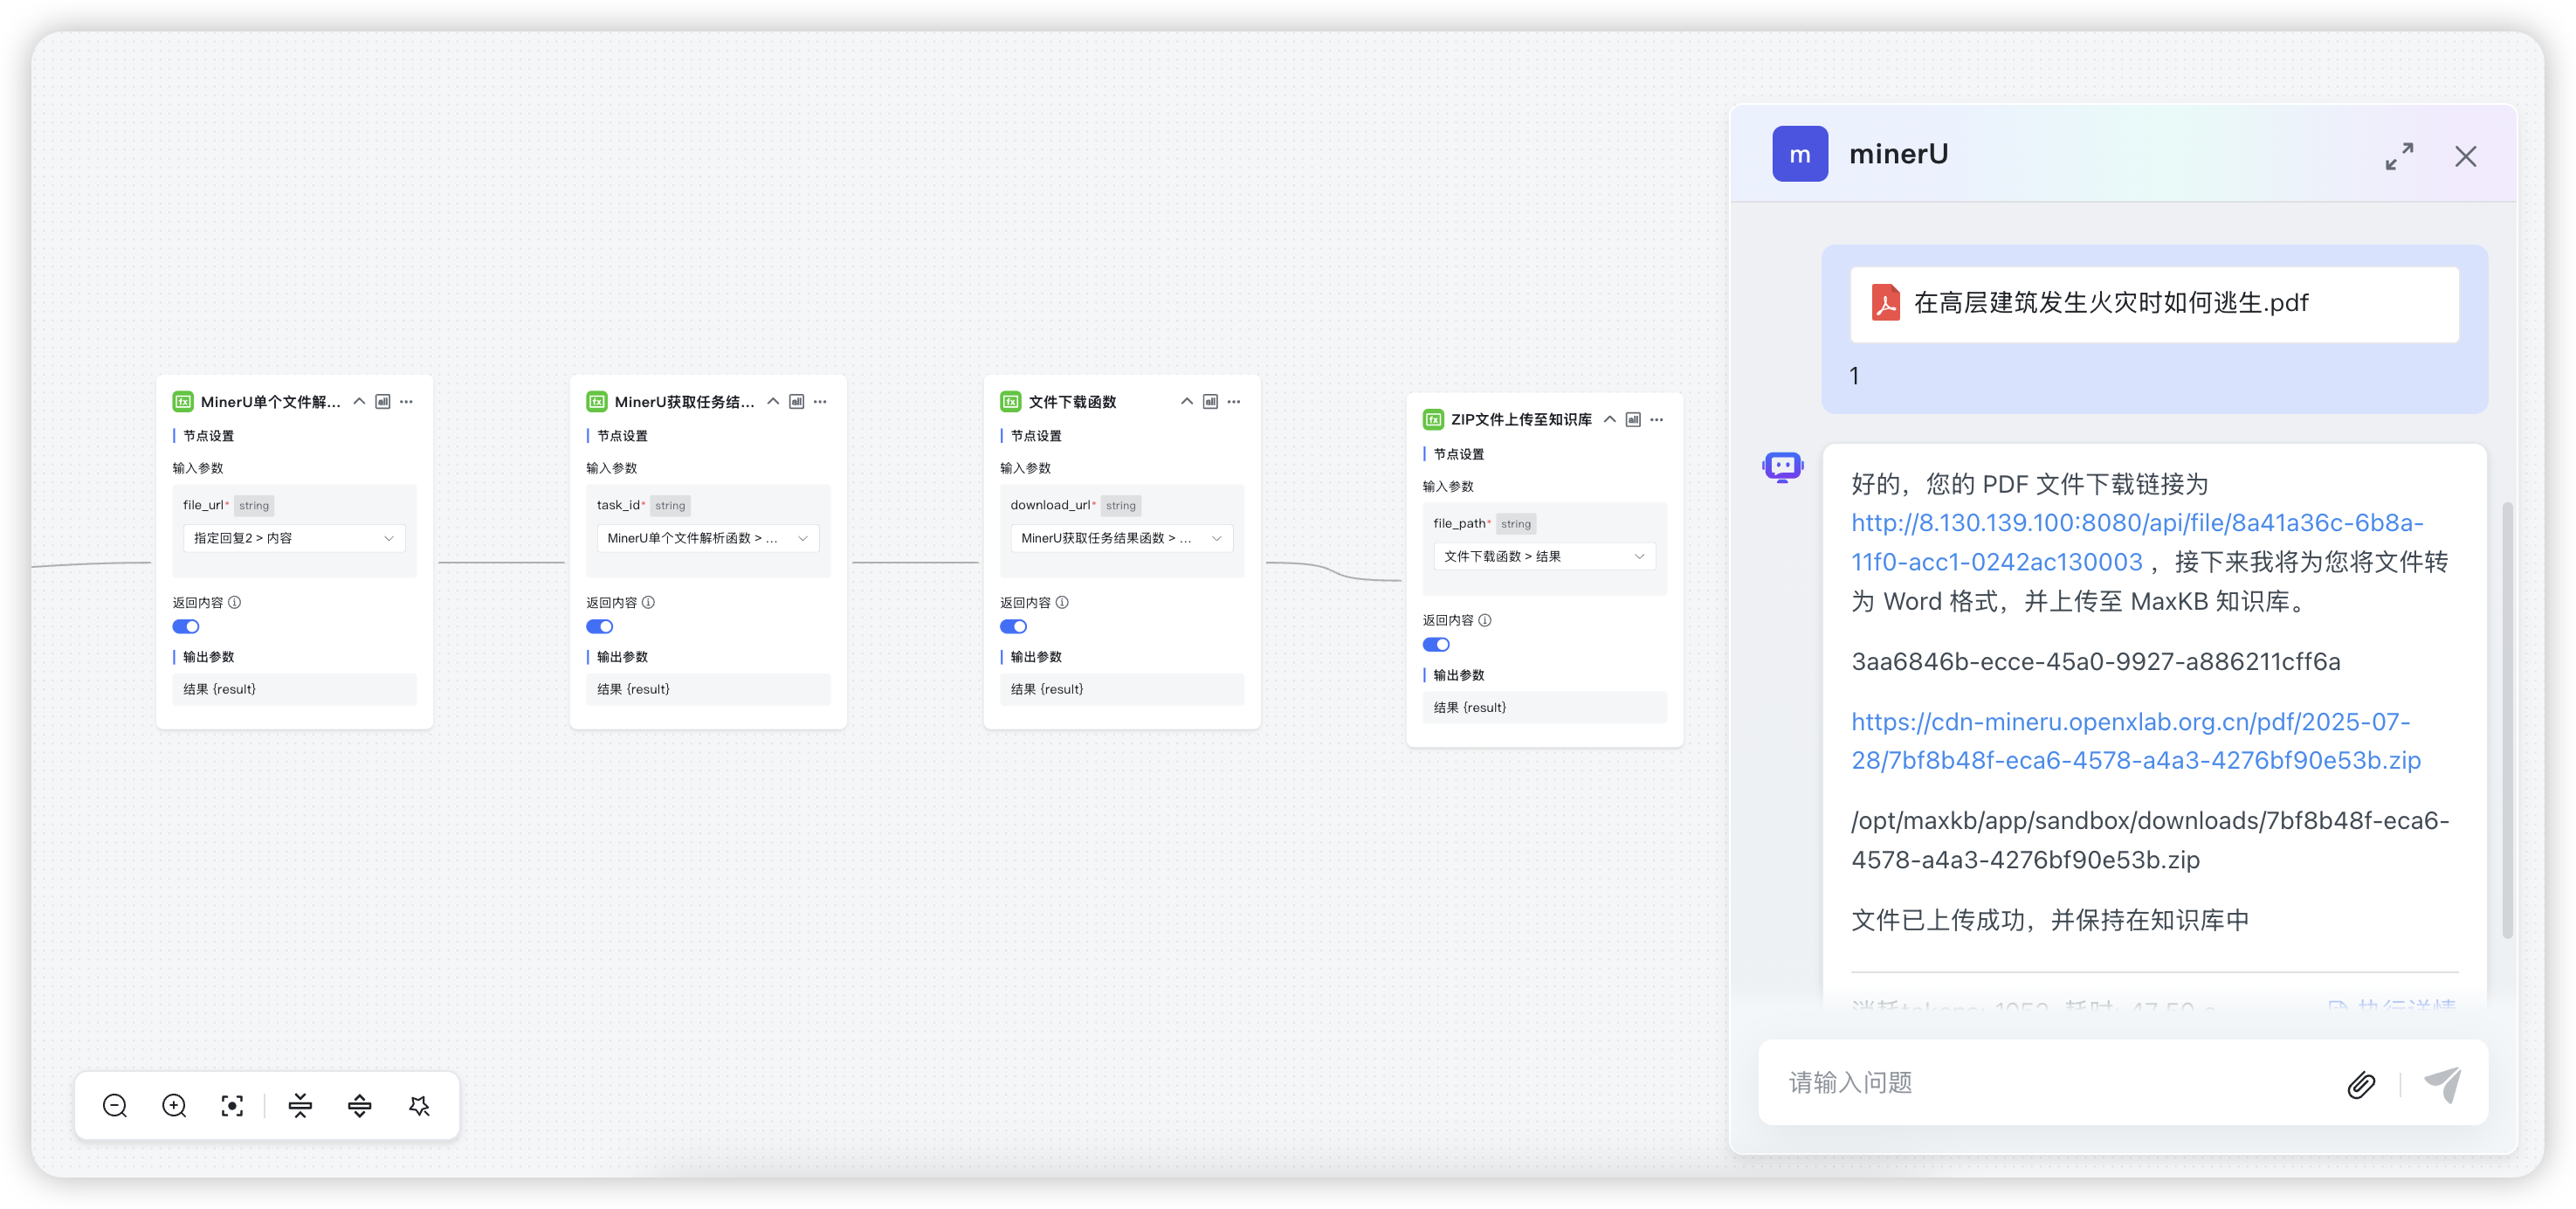Open panel icon on MinerU单个文件解析 node
Viewport: 2576px width, 1209px height.
pos(383,401)
